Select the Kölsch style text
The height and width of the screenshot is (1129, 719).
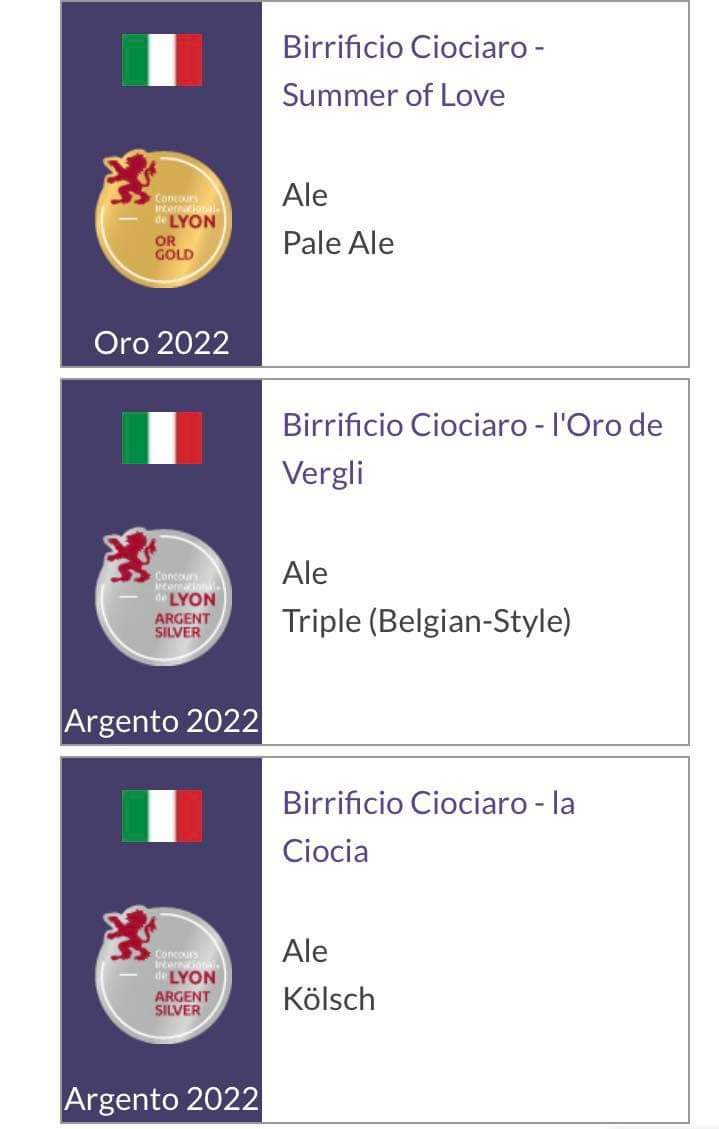tap(329, 999)
